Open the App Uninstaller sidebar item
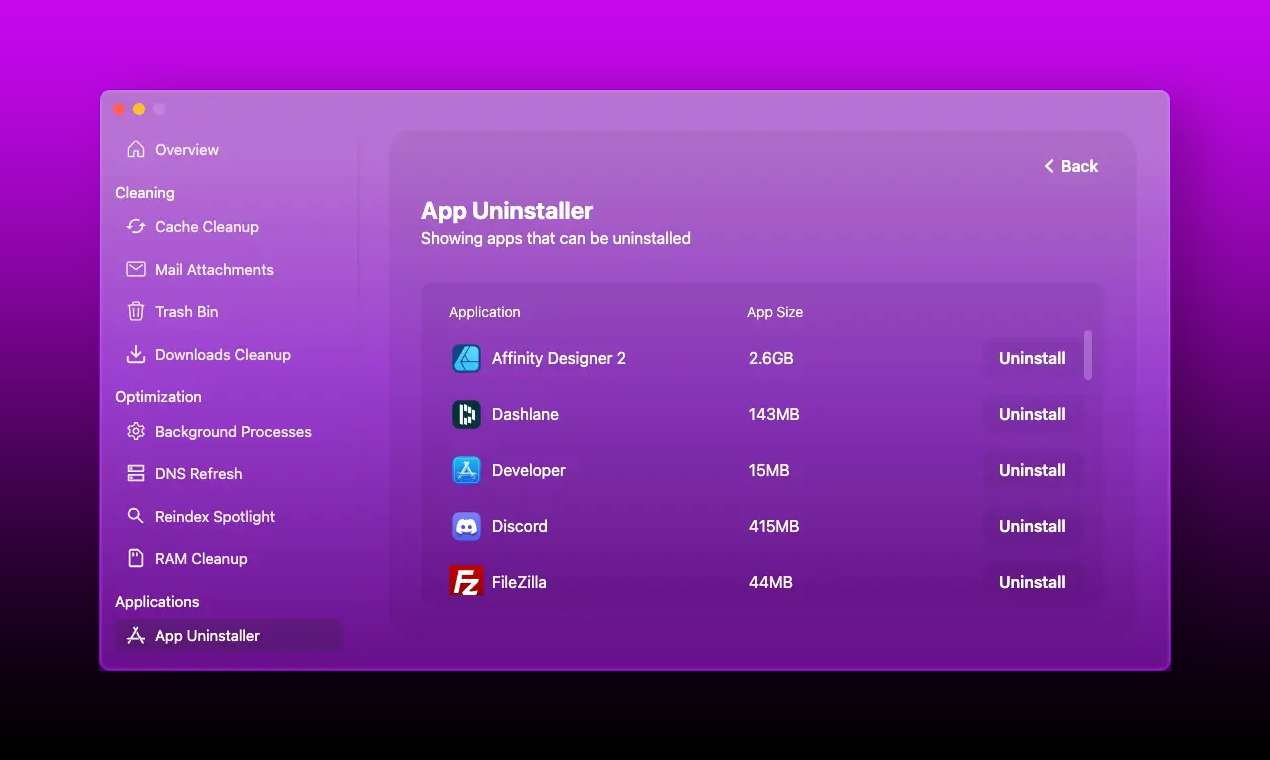This screenshot has height=760, width=1270. tap(207, 636)
